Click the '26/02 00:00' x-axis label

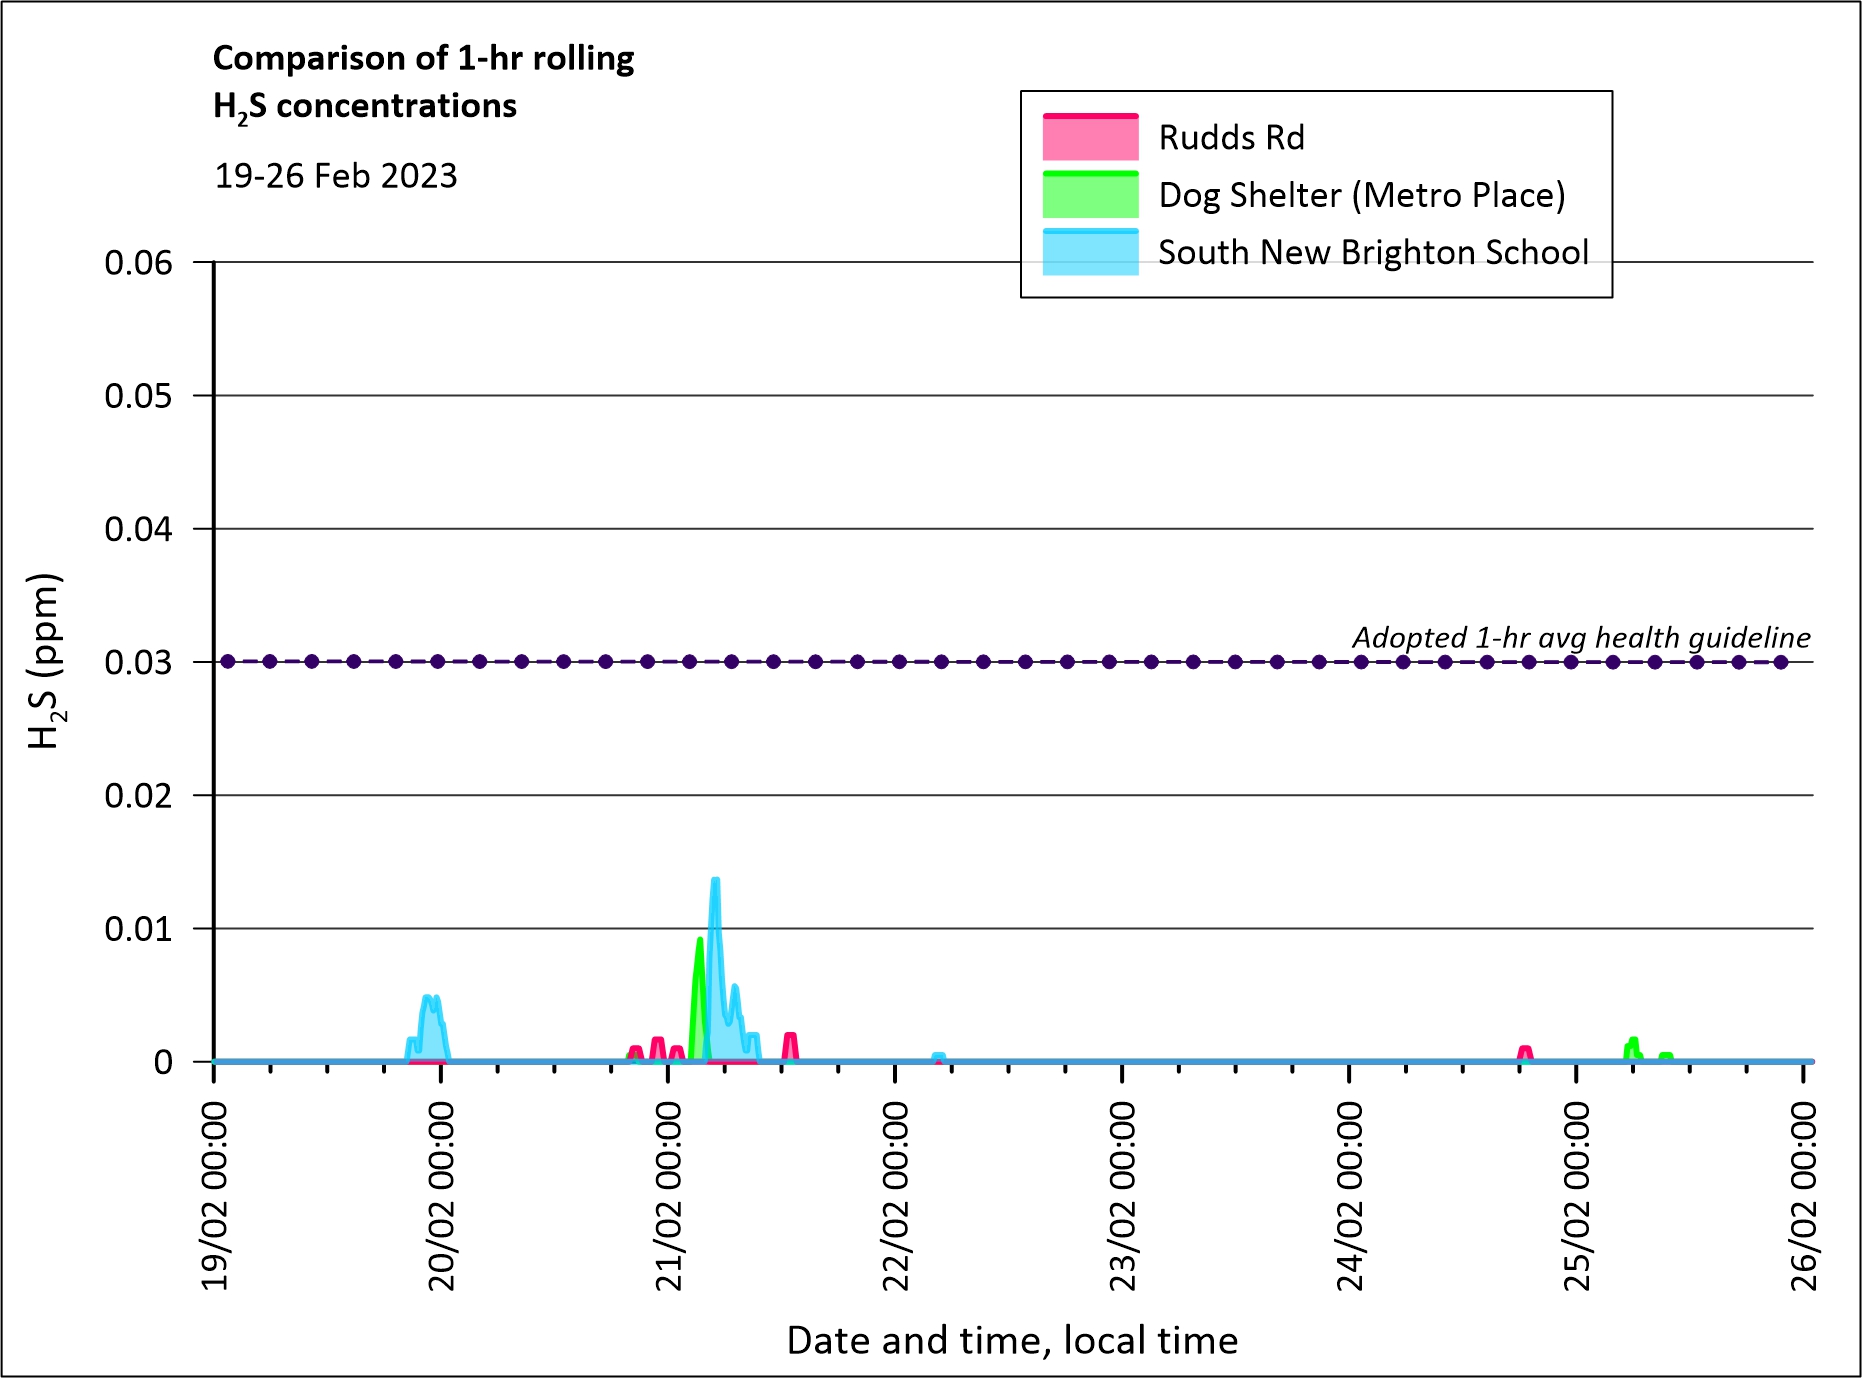1803,1196
